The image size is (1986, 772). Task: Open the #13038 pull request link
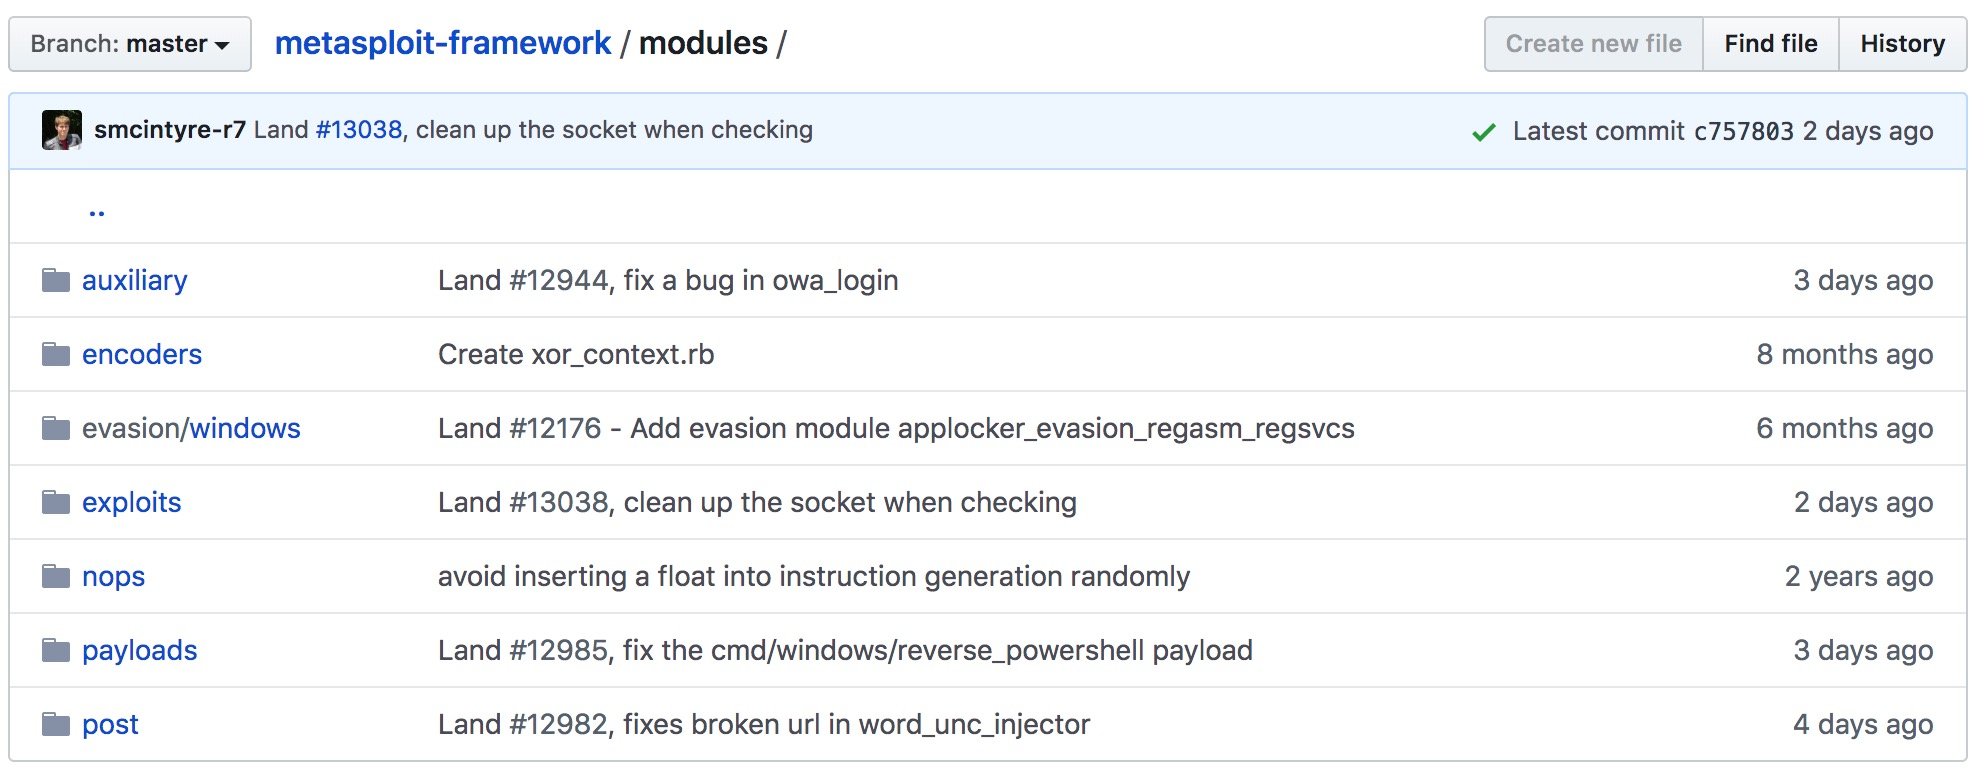pos(358,130)
